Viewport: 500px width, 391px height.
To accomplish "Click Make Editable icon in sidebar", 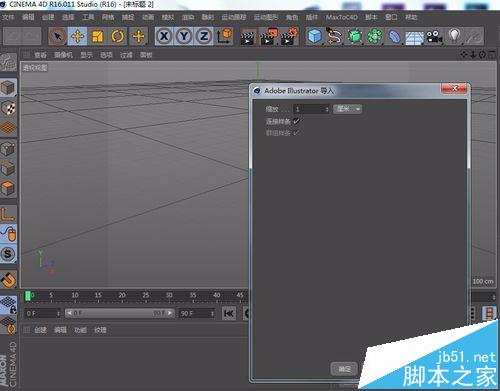I will (8, 62).
